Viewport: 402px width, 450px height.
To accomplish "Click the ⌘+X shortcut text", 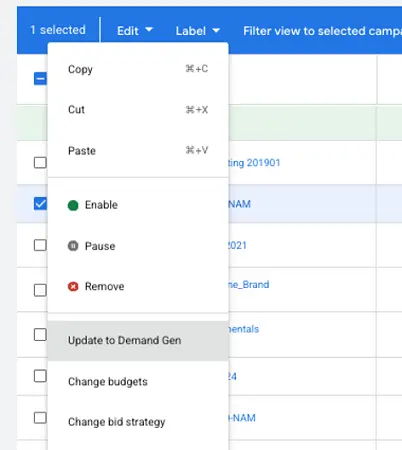I will coord(197,110).
